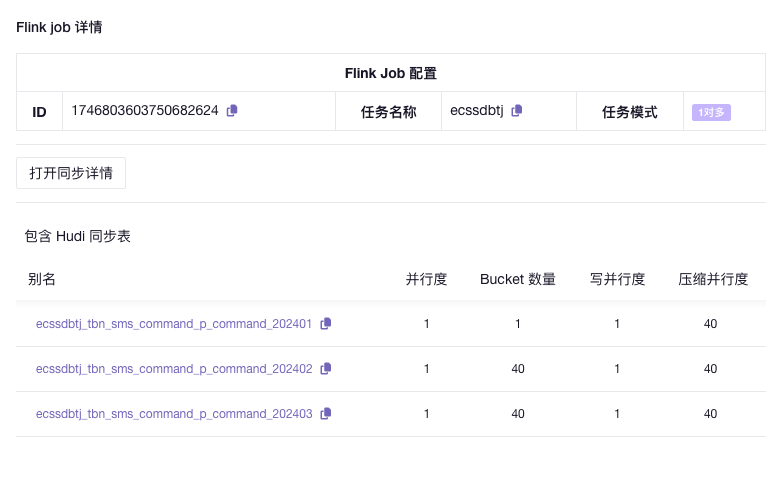Image resolution: width=782 pixels, height=483 pixels.
Task: Click the 并行度 column header
Action: [426, 280]
